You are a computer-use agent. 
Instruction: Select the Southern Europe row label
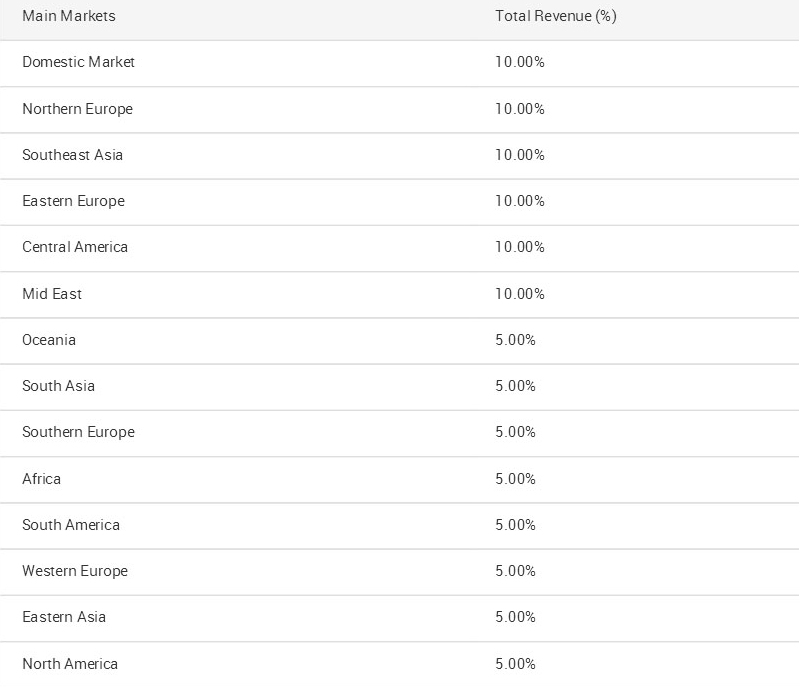click(78, 432)
